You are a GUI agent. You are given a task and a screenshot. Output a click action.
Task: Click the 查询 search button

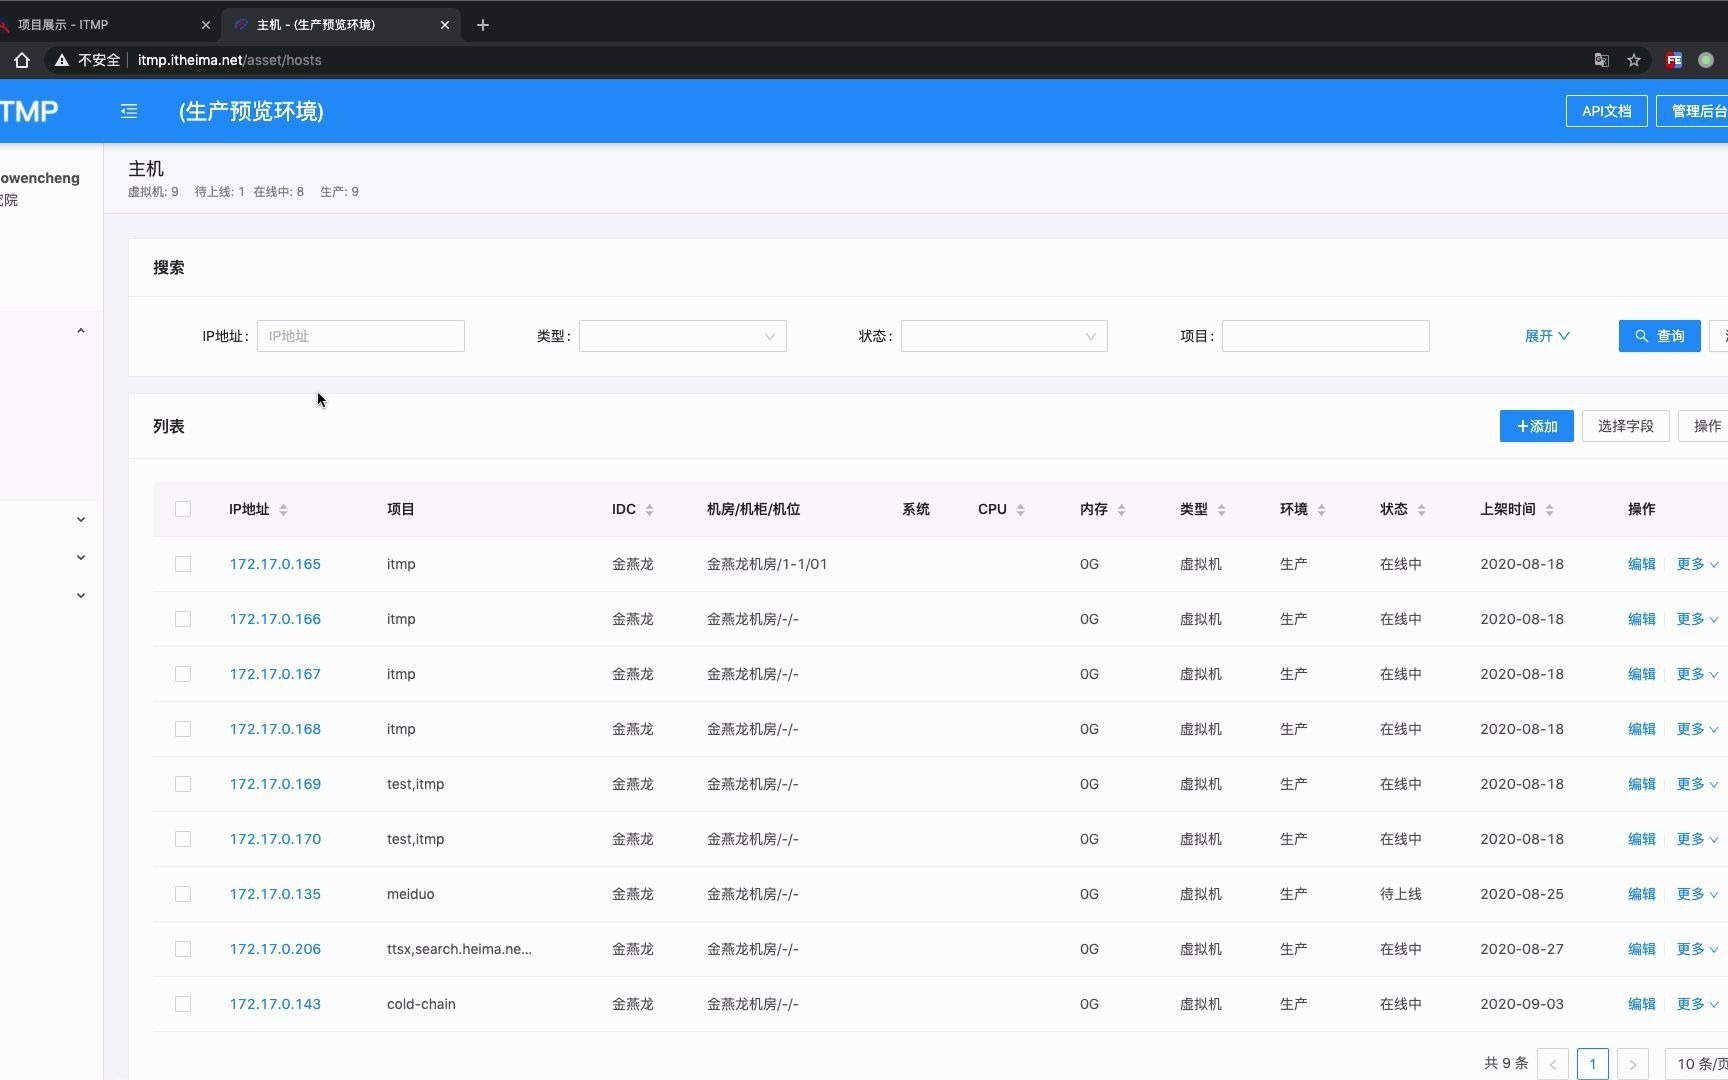pyautogui.click(x=1660, y=336)
